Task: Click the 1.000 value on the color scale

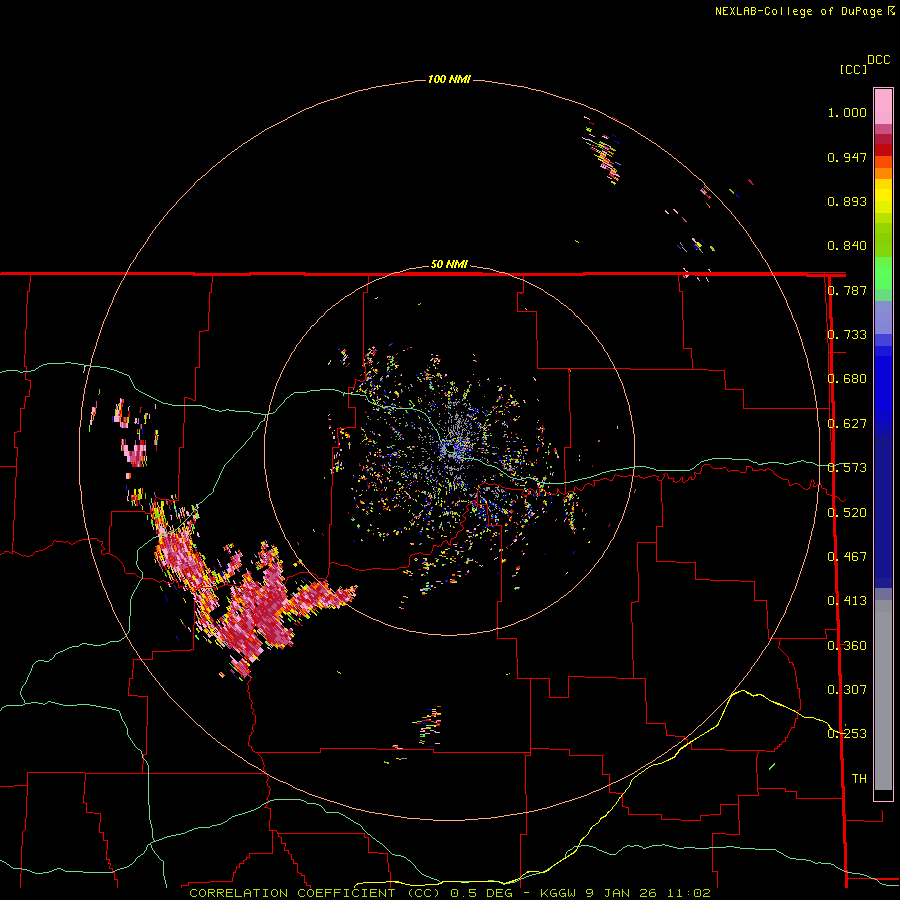Action: (x=847, y=112)
